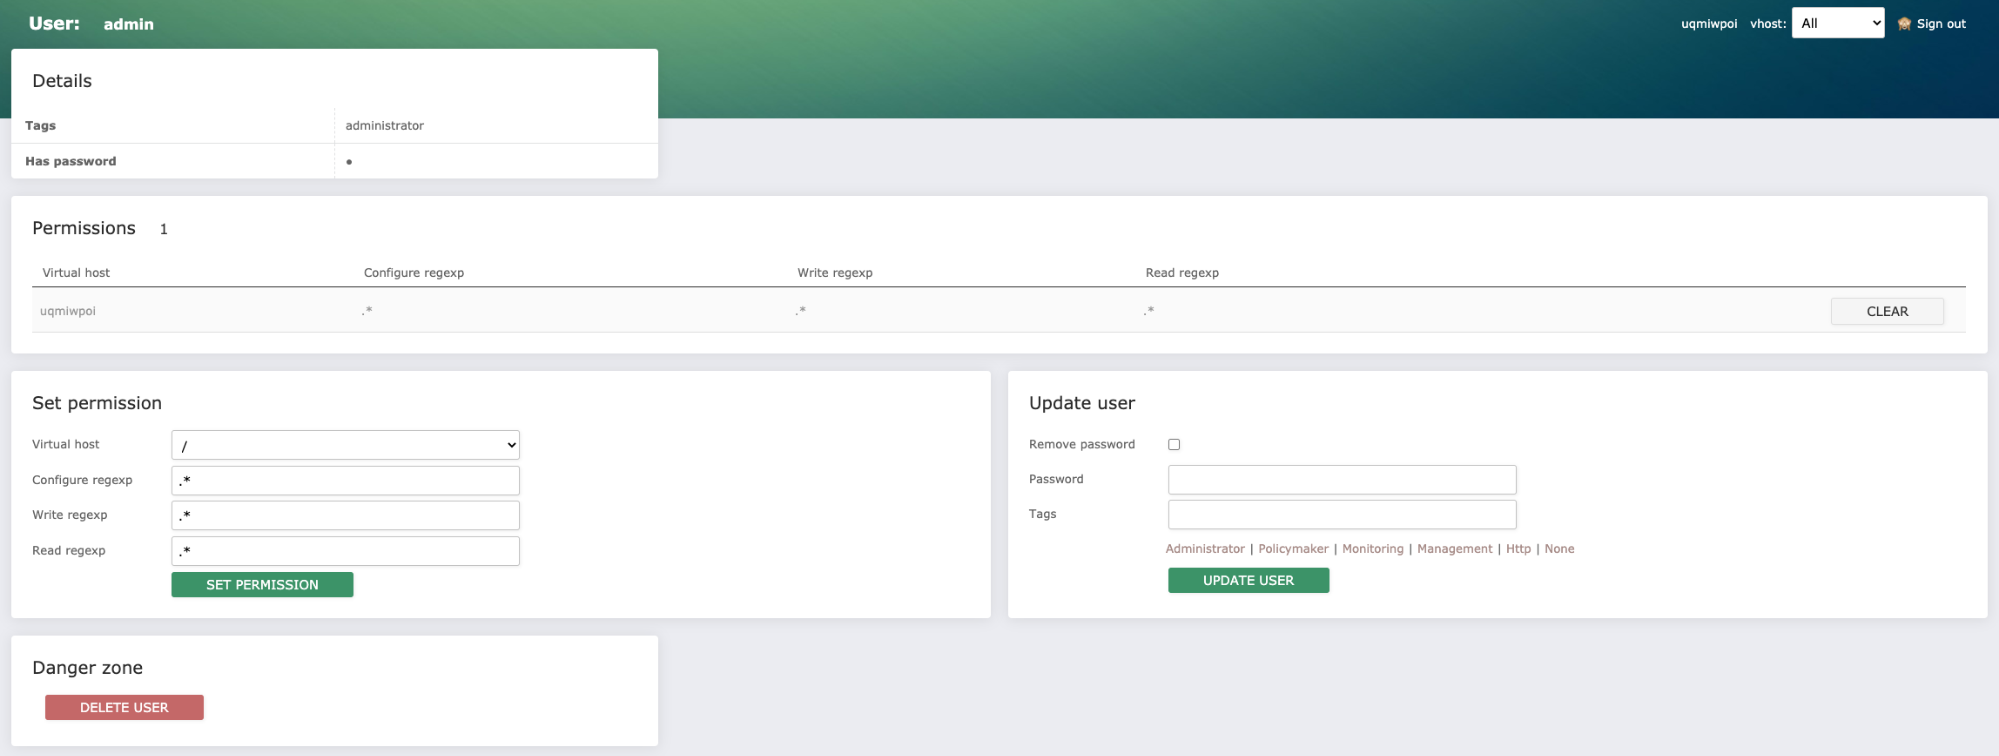This screenshot has height=756, width=1999.
Task: Open the uqmiwpoi virtual host link
Action: coord(68,312)
